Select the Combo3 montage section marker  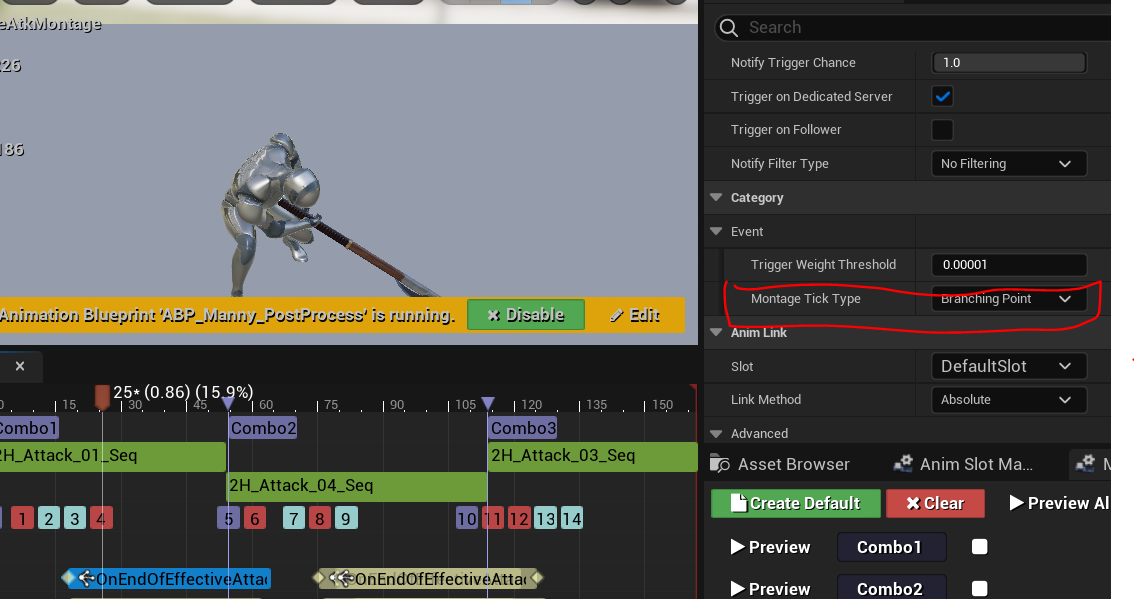pos(523,428)
